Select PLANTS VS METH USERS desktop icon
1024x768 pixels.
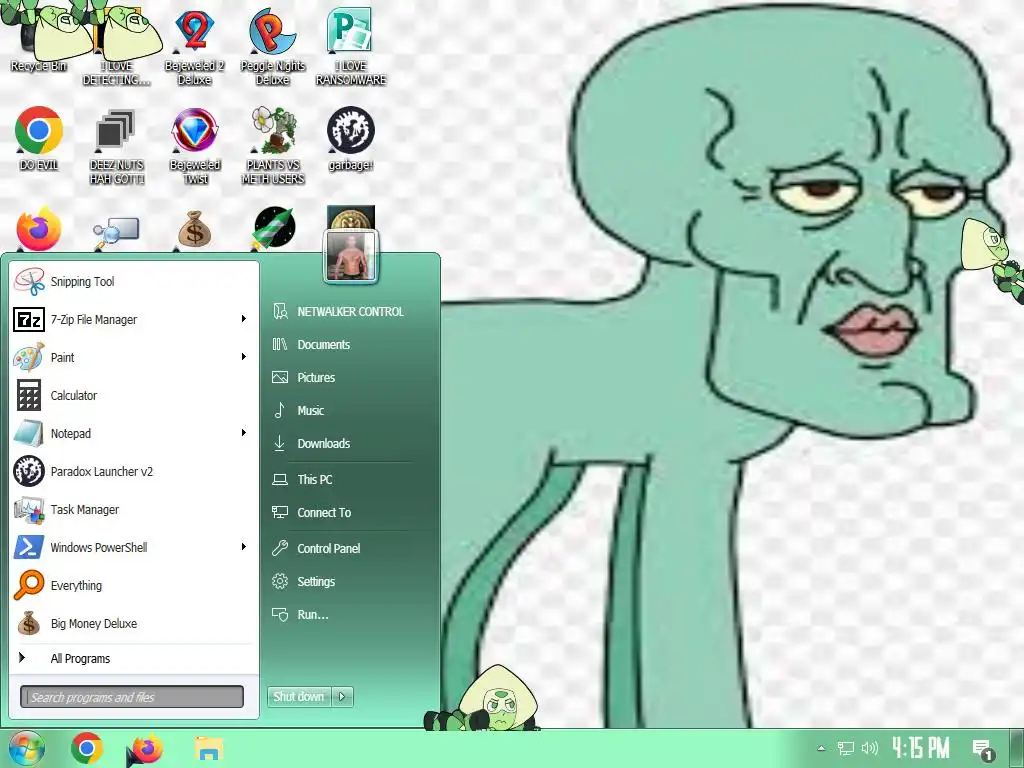point(273,145)
